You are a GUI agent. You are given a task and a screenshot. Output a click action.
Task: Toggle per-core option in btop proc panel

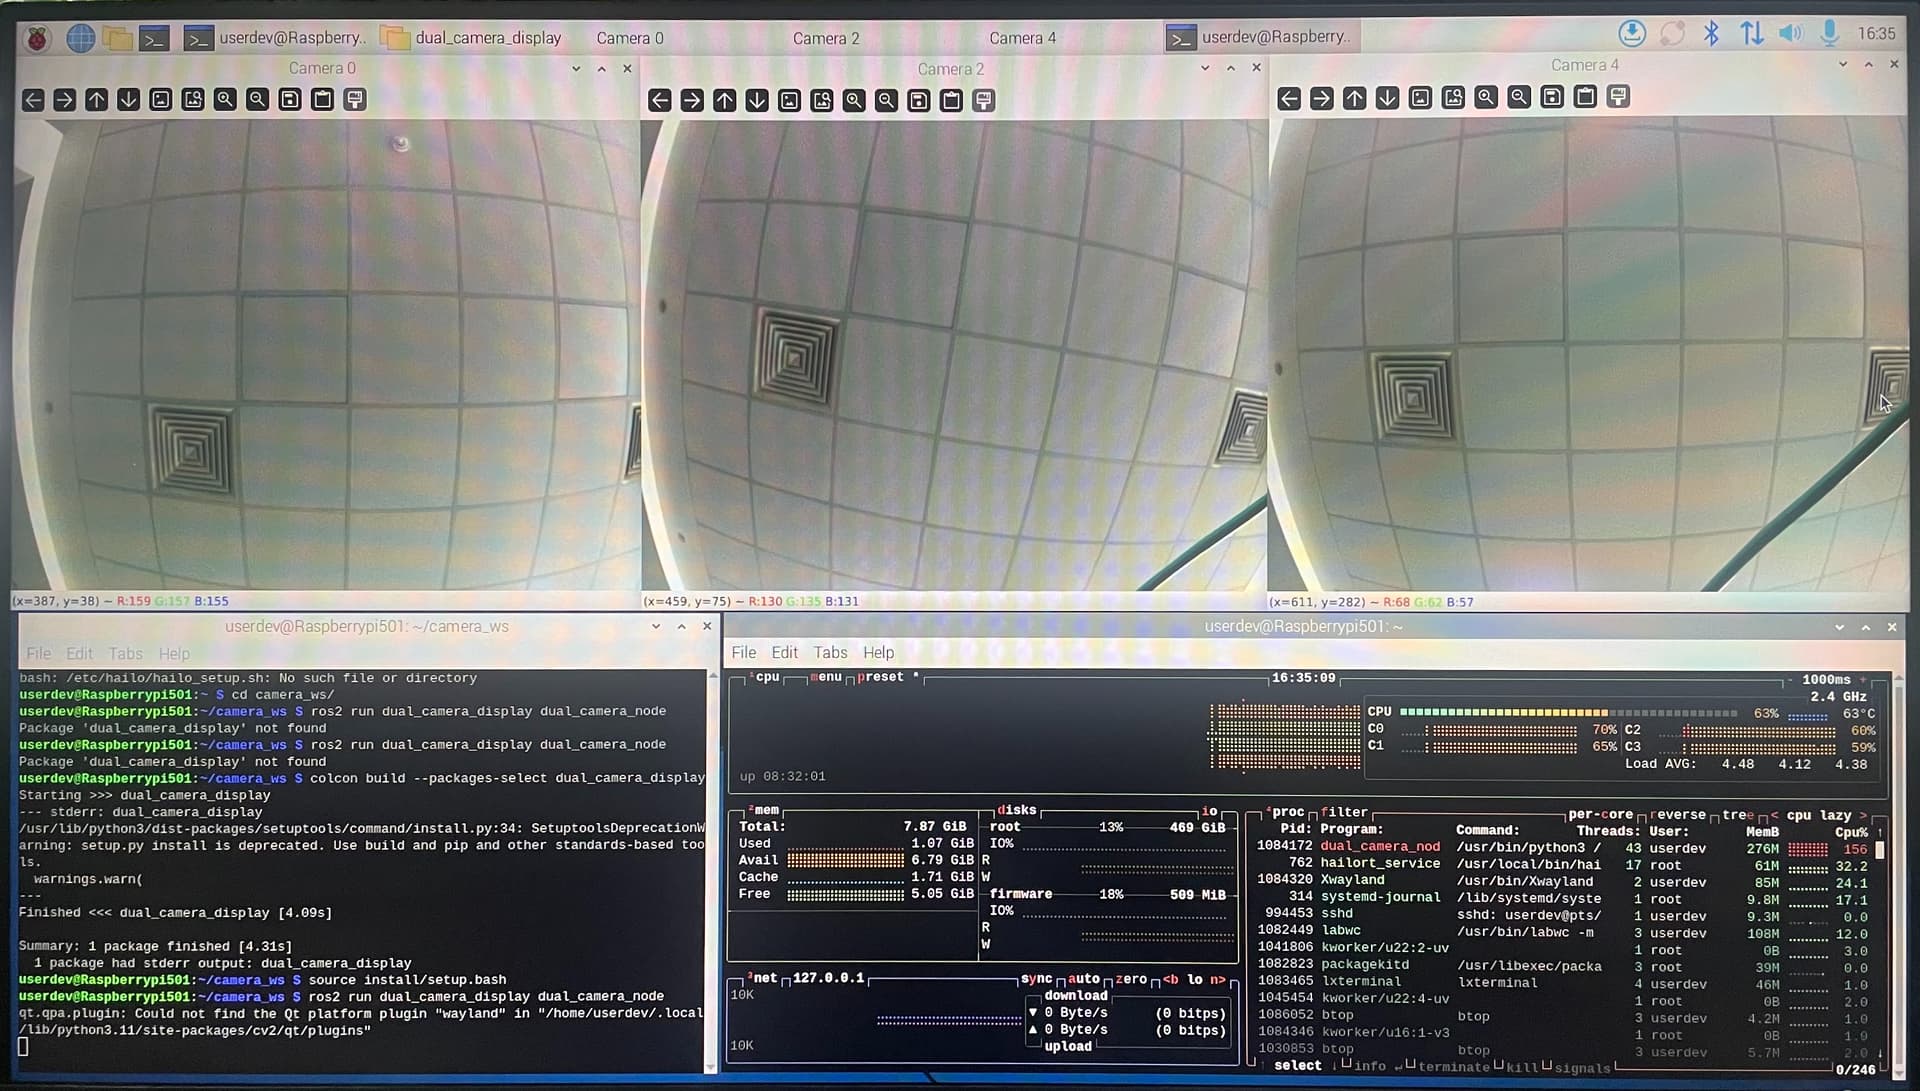coord(1600,815)
